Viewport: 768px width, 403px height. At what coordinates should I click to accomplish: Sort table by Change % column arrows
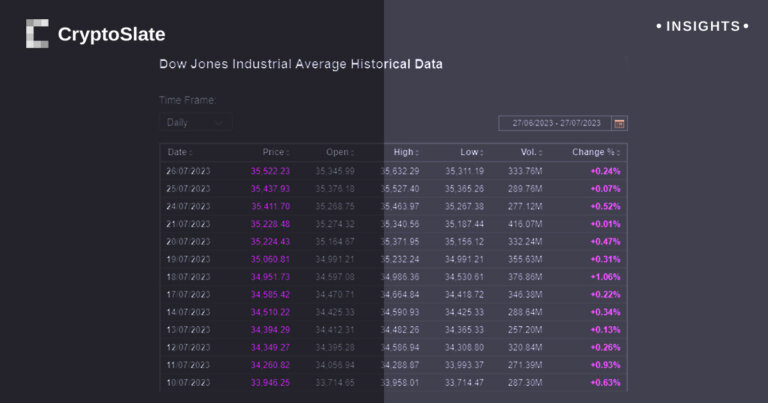[x=619, y=153]
